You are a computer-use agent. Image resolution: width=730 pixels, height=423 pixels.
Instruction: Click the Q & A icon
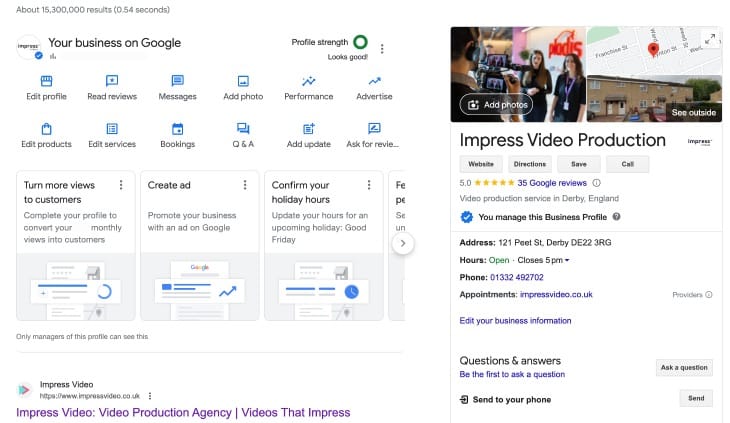coord(243,129)
